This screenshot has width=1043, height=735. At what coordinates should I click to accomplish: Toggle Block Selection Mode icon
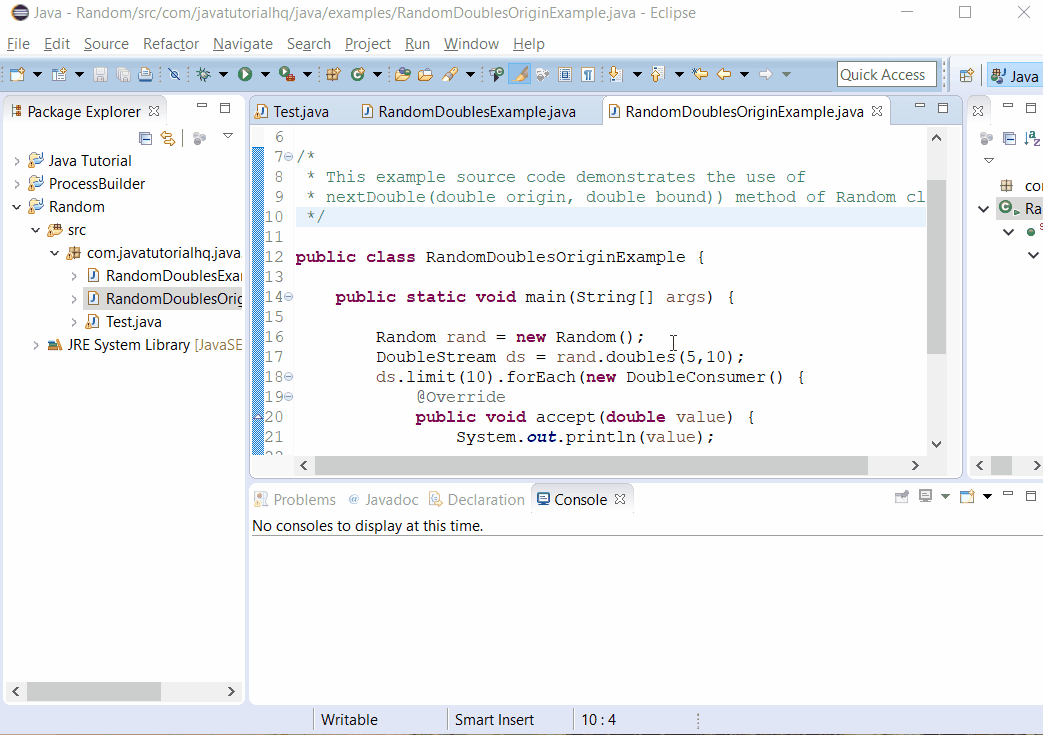click(565, 74)
